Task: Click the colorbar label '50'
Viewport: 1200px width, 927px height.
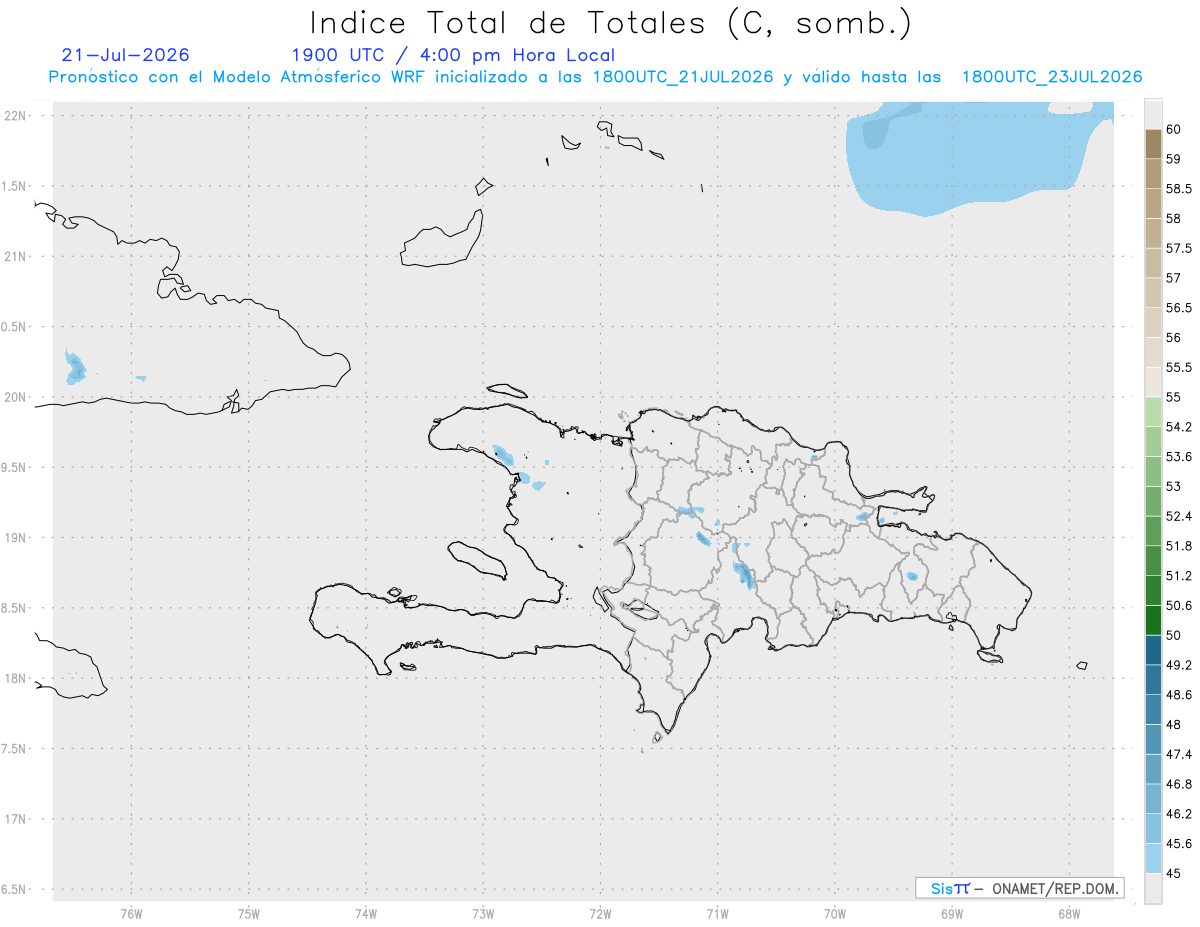Action: [x=1174, y=635]
